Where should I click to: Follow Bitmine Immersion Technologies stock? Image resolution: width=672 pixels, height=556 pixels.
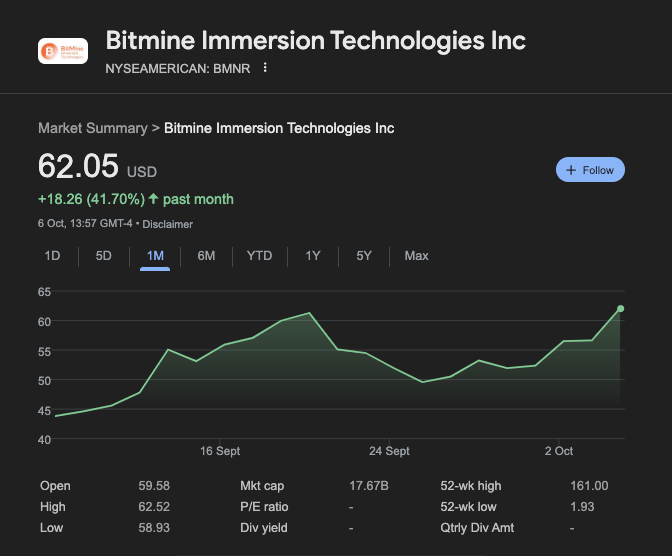pos(590,170)
